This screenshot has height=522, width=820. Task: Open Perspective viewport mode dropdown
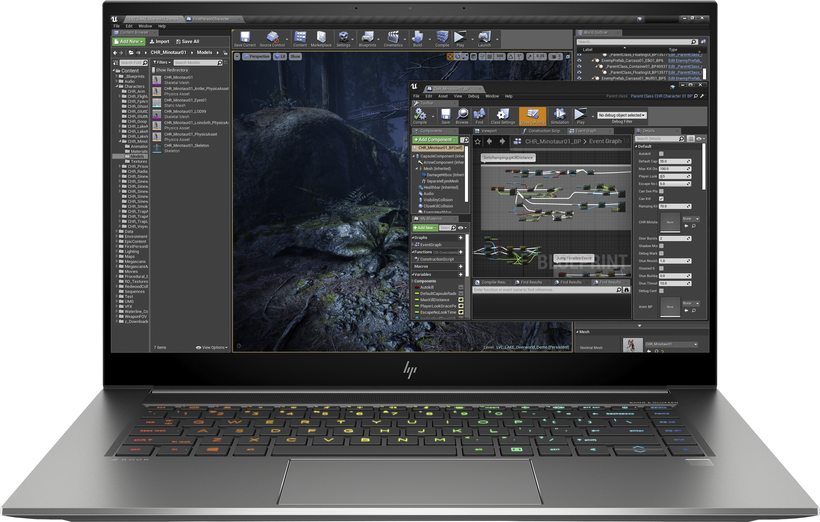pos(256,56)
